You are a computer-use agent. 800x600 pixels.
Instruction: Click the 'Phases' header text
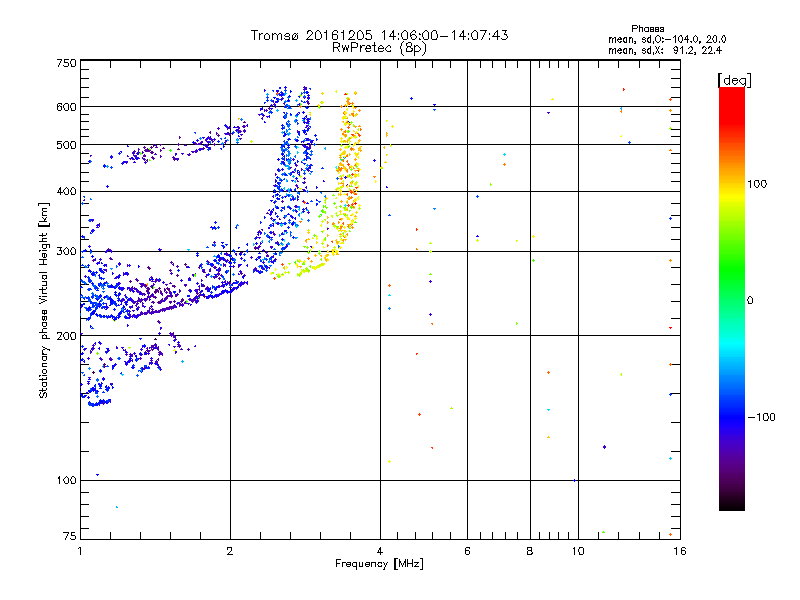click(x=647, y=29)
